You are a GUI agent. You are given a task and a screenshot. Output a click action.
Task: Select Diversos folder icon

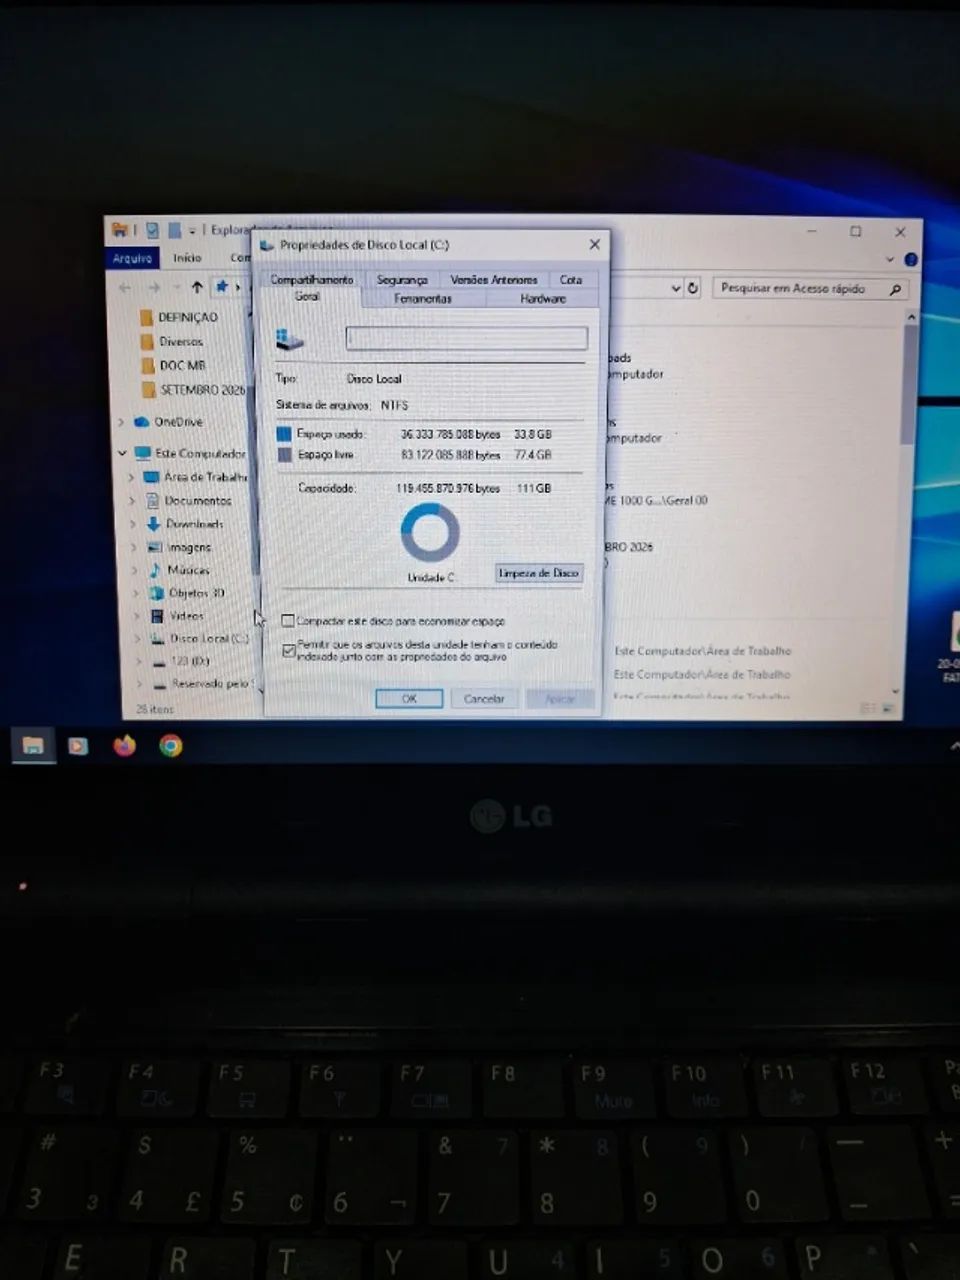point(149,341)
